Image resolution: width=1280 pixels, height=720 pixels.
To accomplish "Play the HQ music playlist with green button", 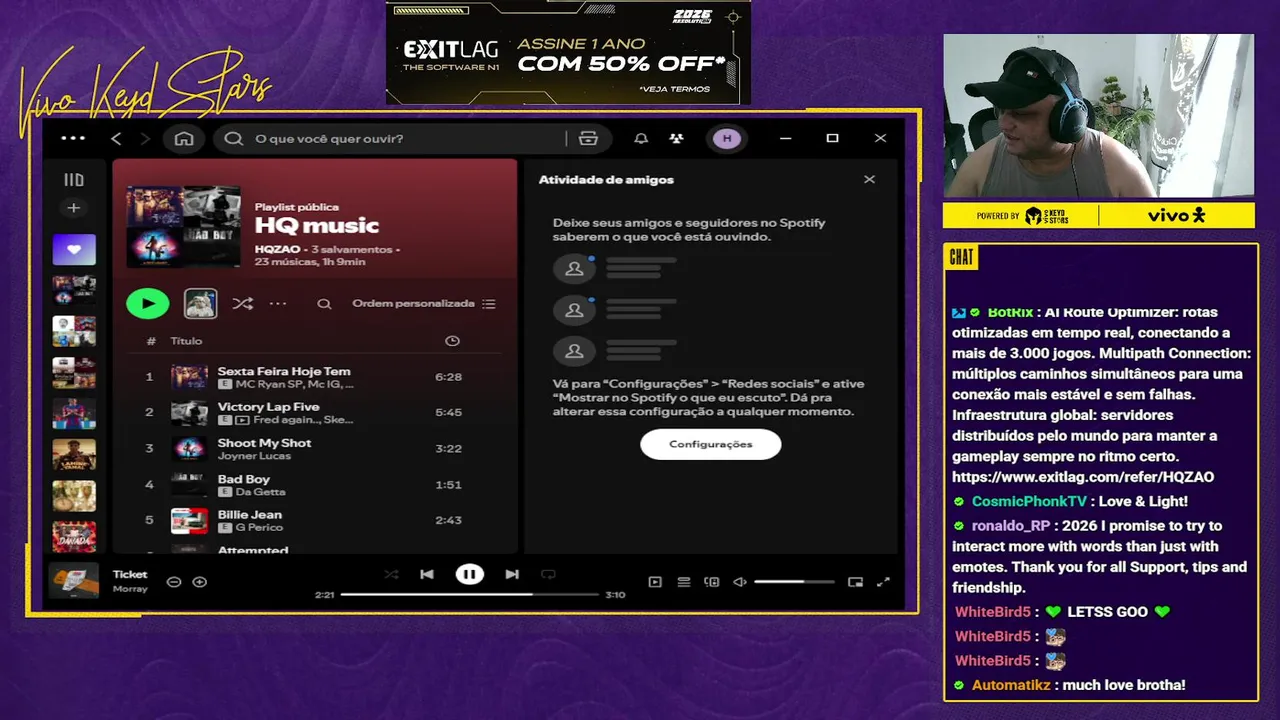I will pyautogui.click(x=148, y=303).
